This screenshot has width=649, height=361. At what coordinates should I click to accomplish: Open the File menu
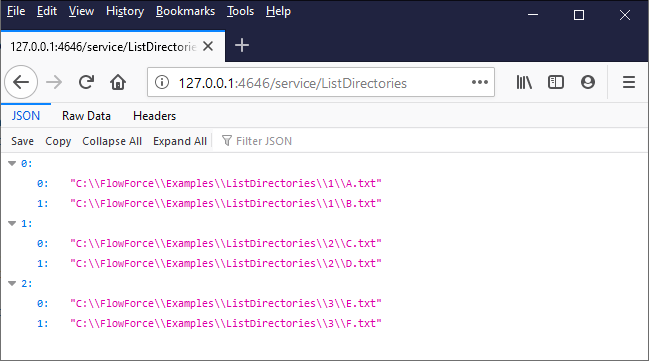(x=16, y=11)
